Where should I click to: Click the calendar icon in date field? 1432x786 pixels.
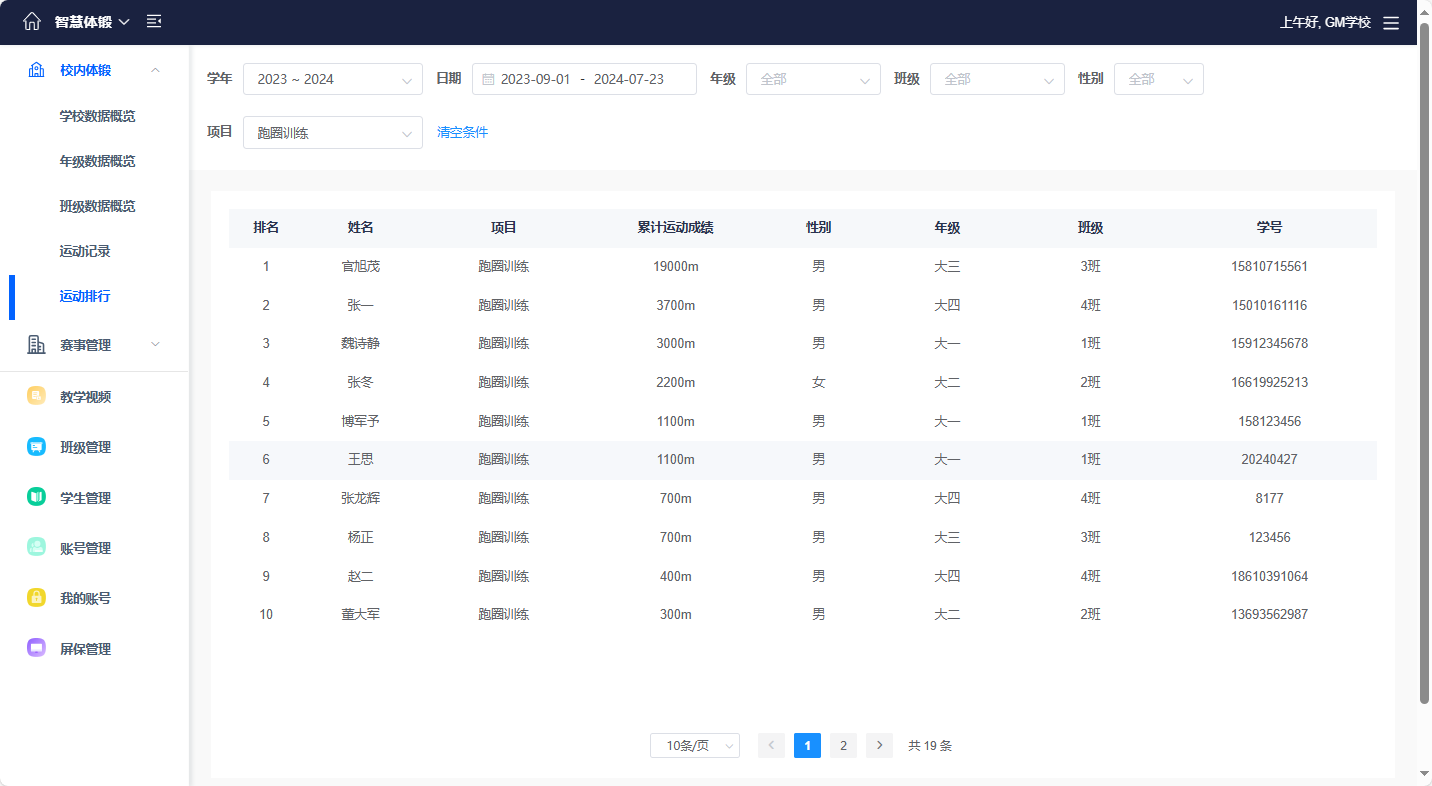[488, 79]
